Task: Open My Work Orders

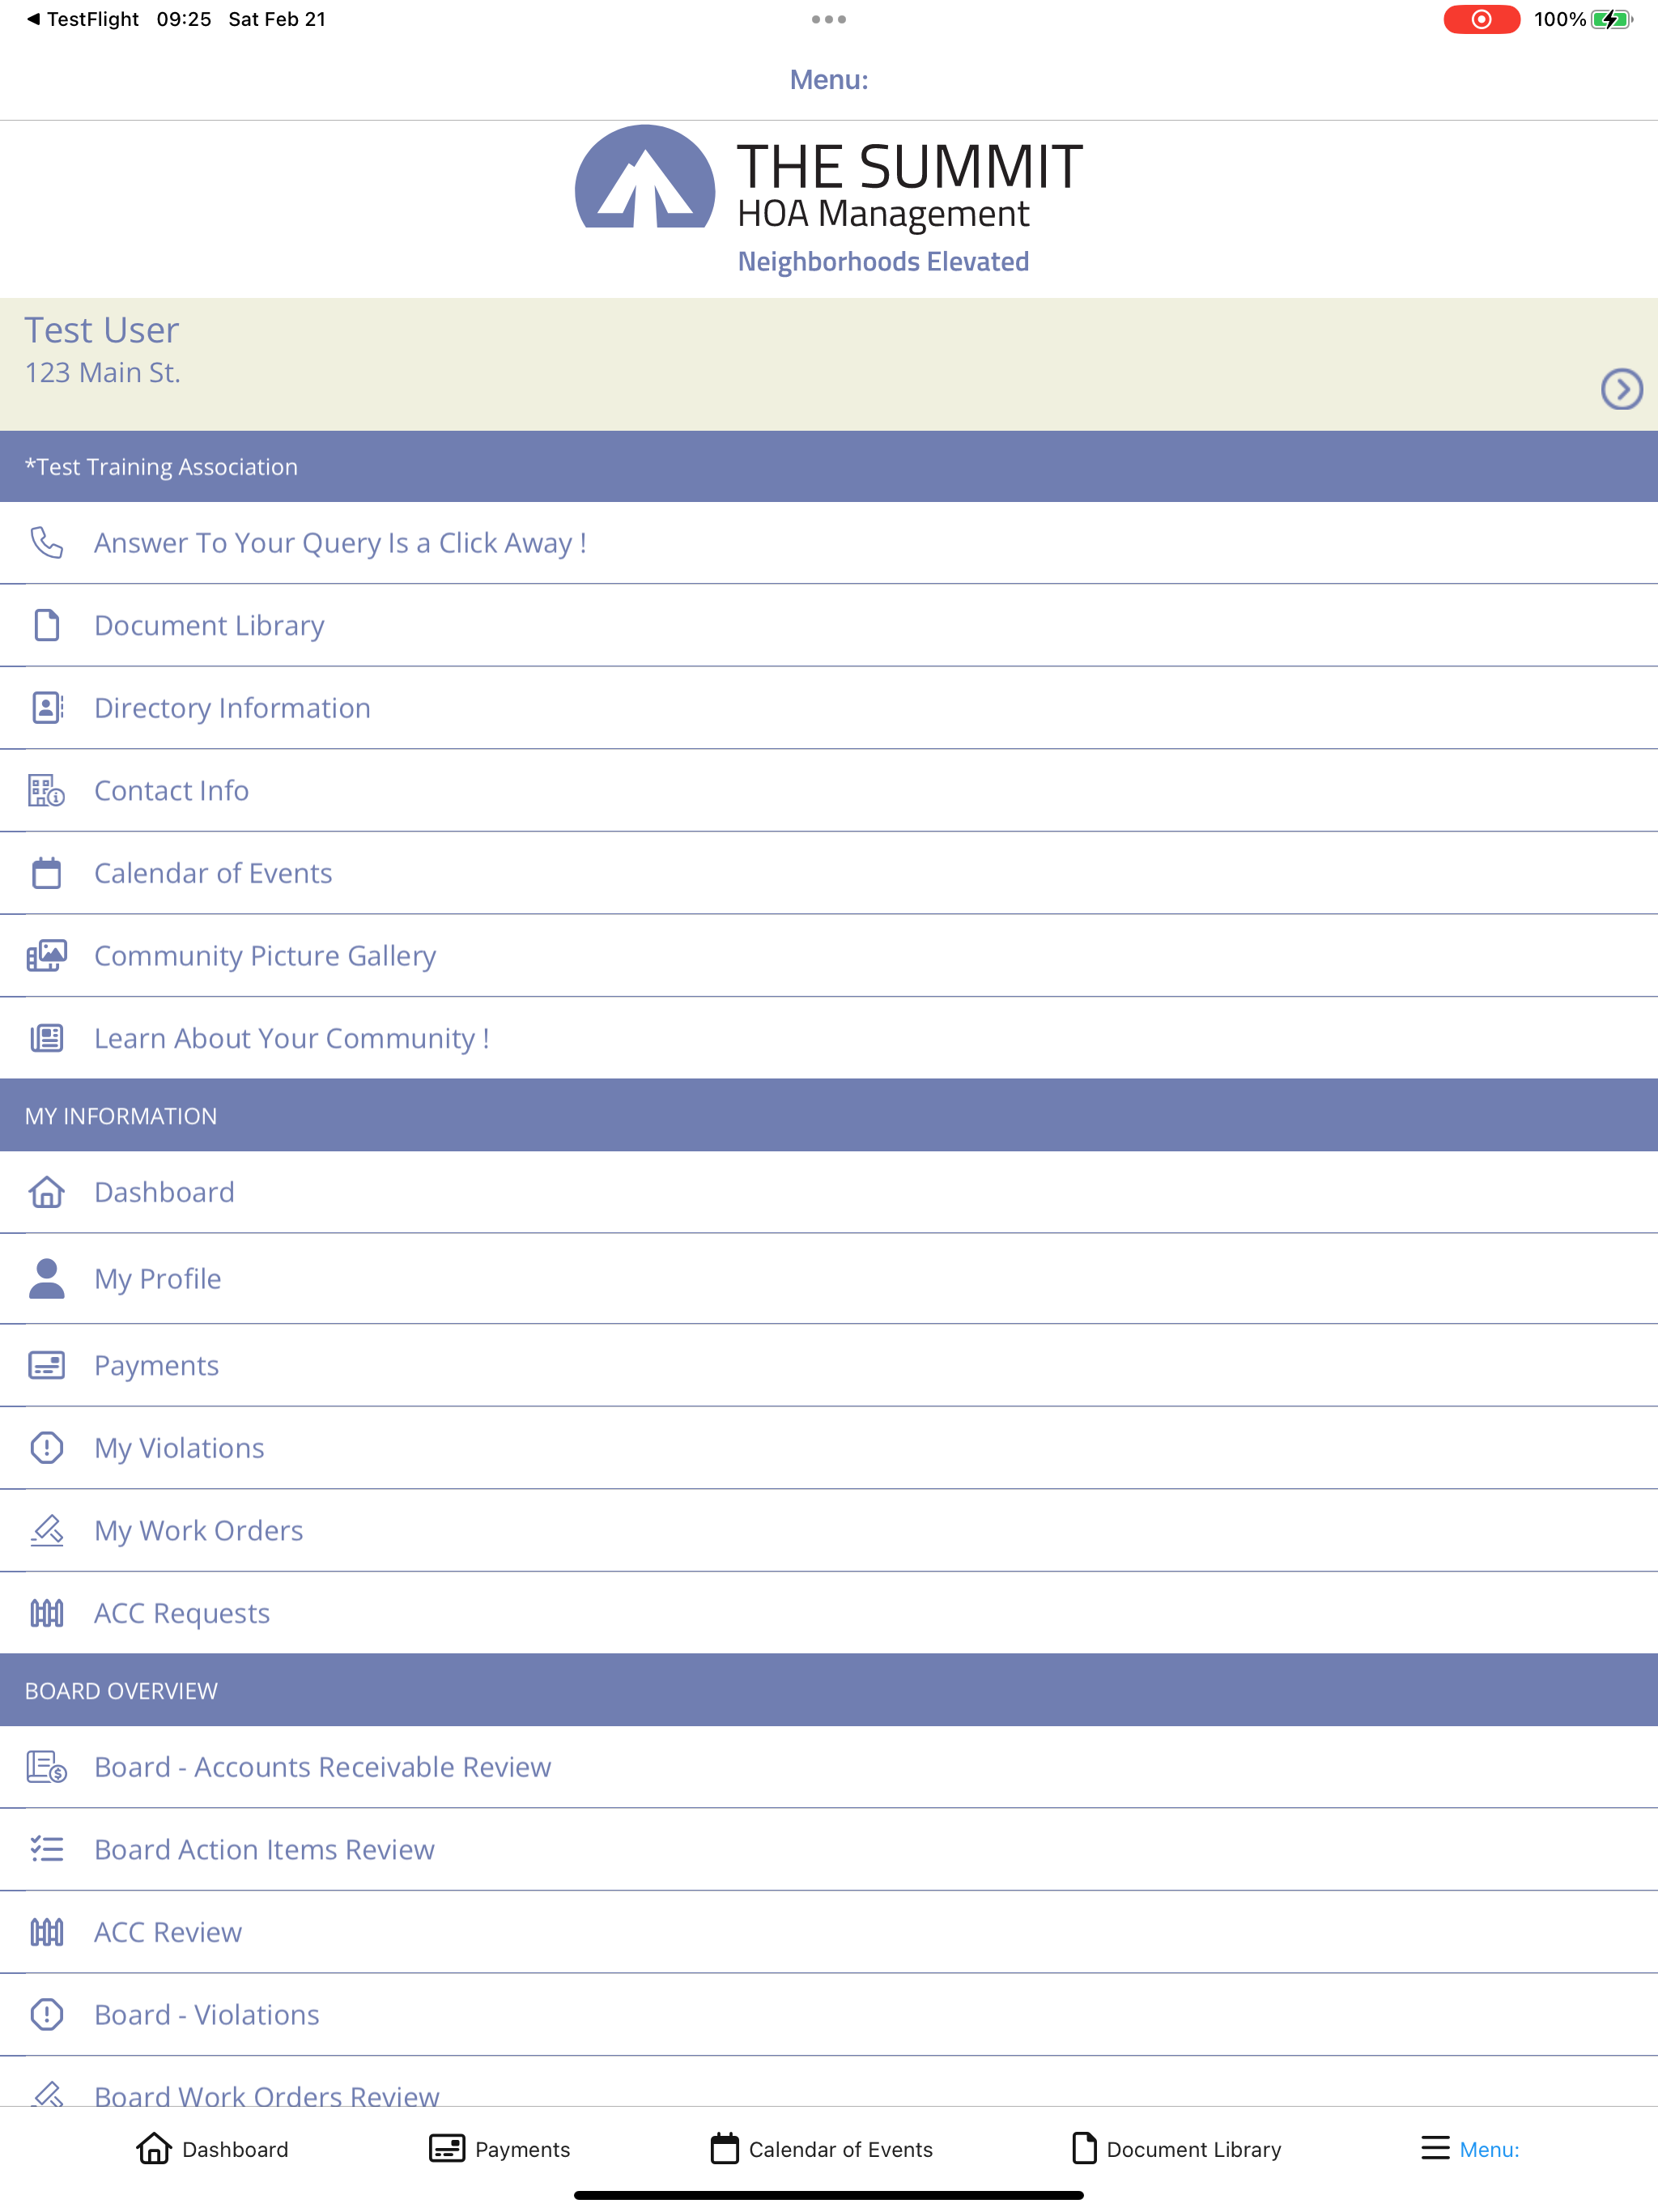Action: click(829, 1530)
